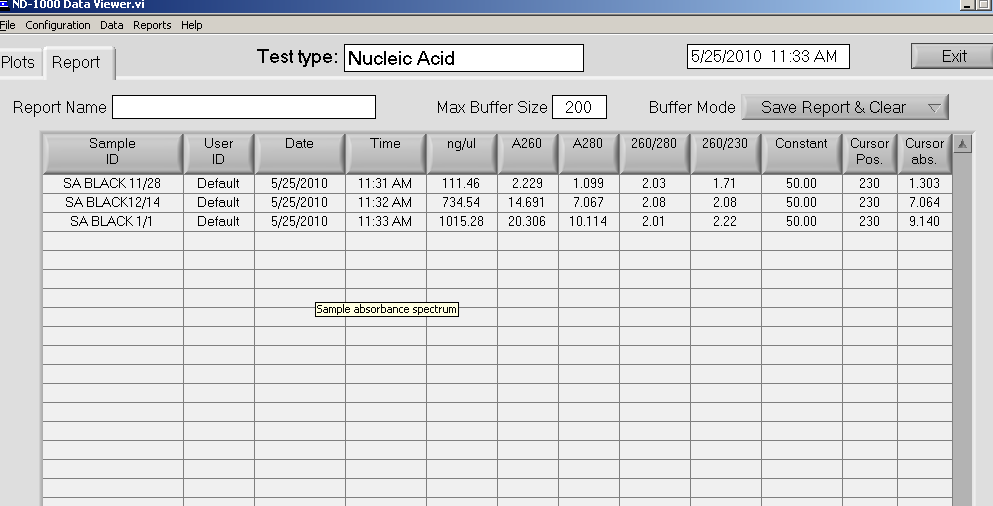Click the 260/280 column header
The width and height of the screenshot is (993, 506).
click(654, 153)
